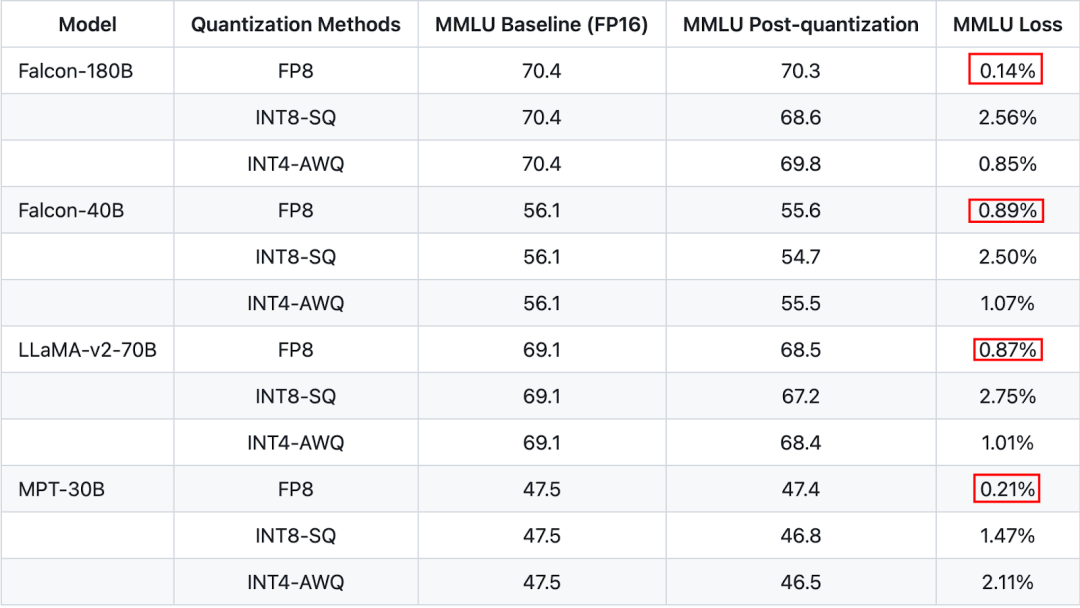This screenshot has width=1080, height=608.
Task: Click the MMLU Loss column header
Action: point(1007,25)
